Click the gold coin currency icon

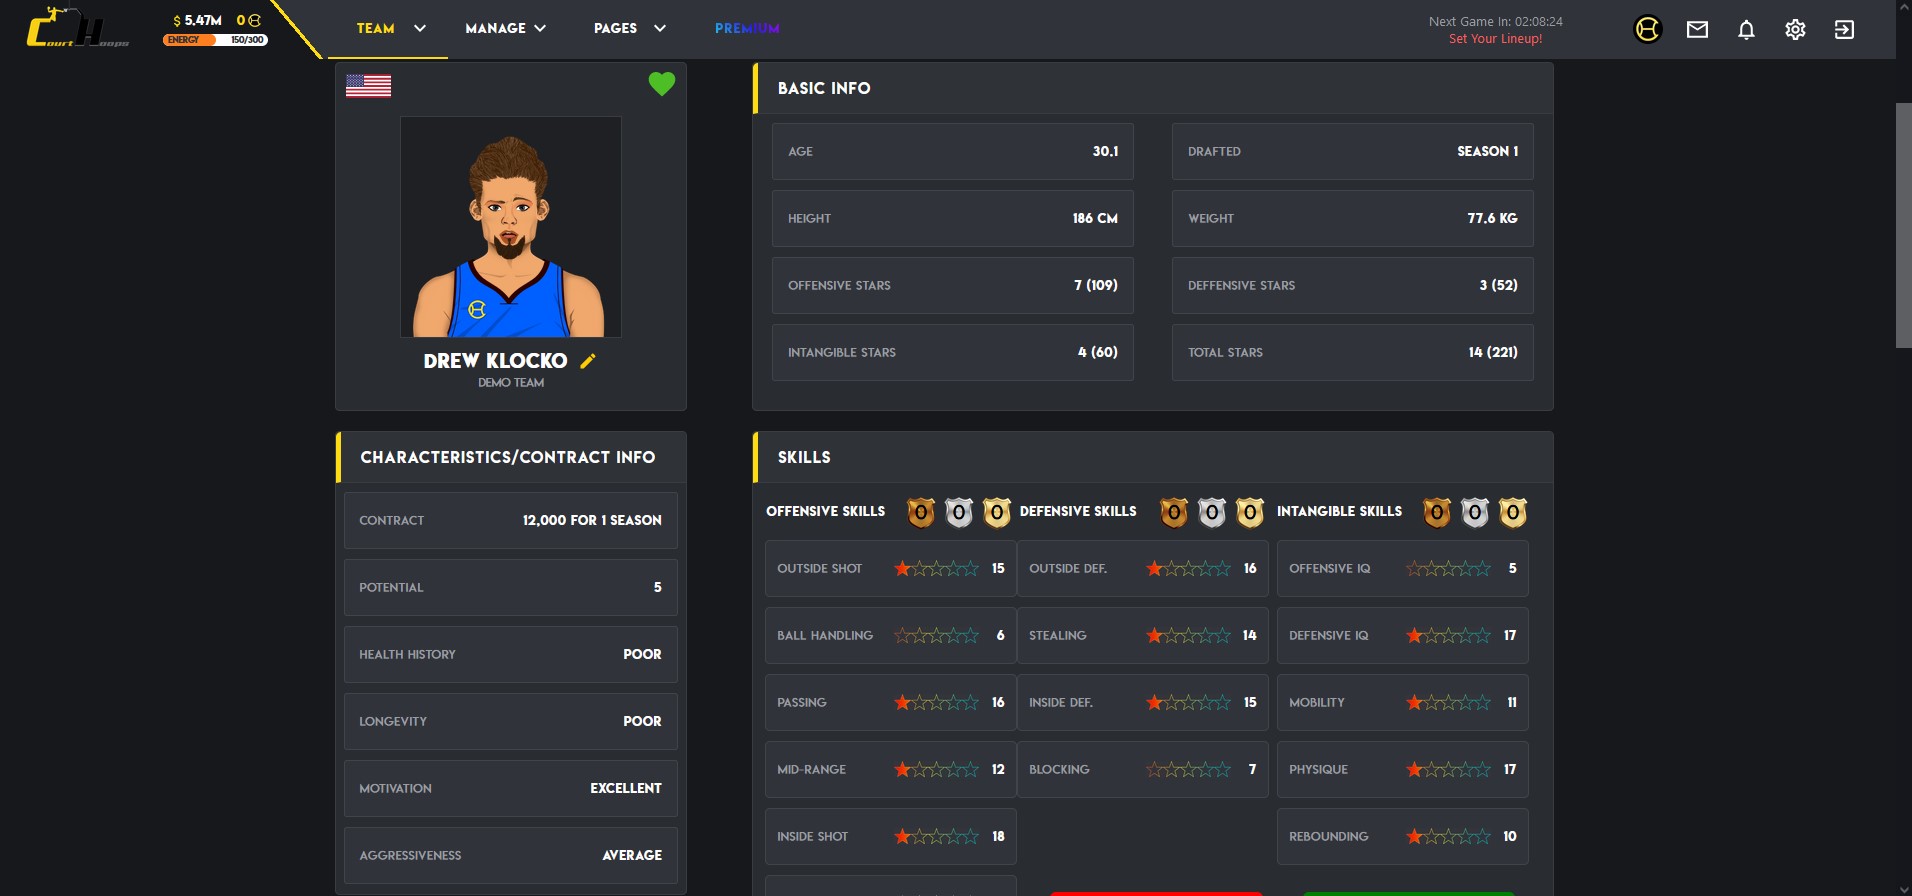[254, 20]
